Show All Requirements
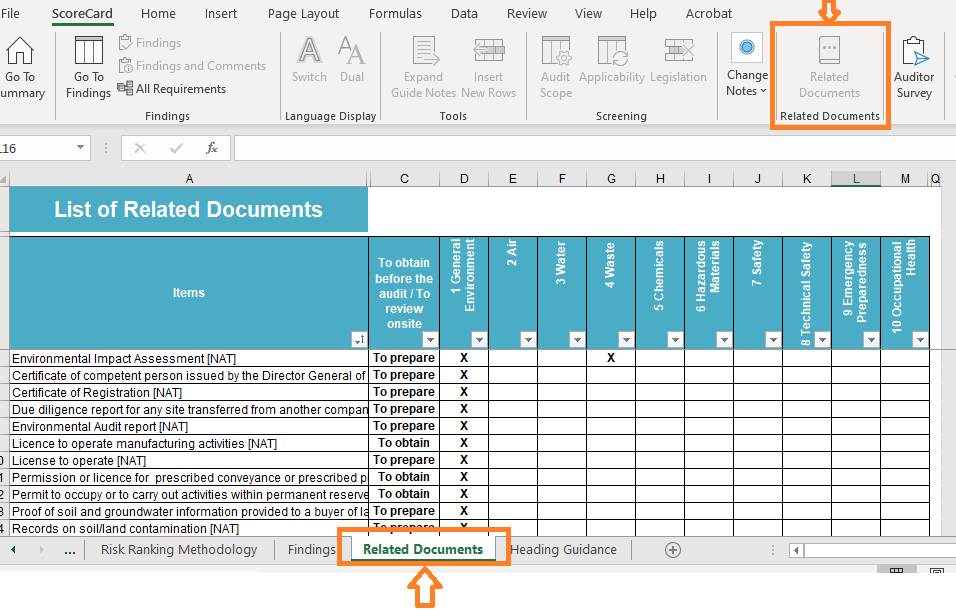Viewport: 956px width, 611px height. [x=172, y=89]
